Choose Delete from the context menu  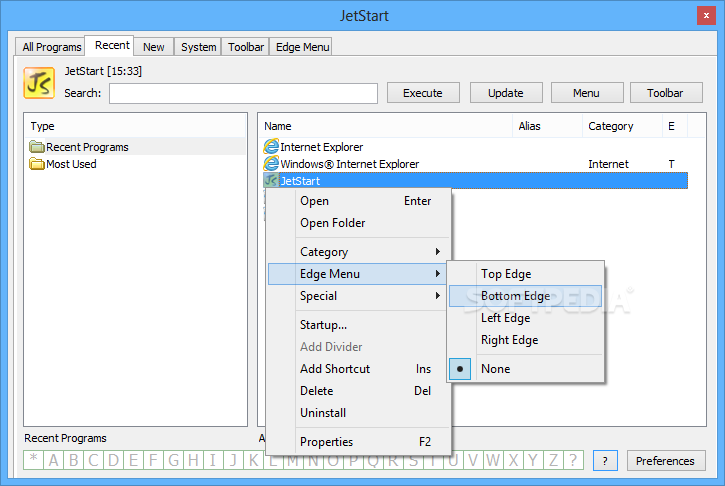[358, 391]
